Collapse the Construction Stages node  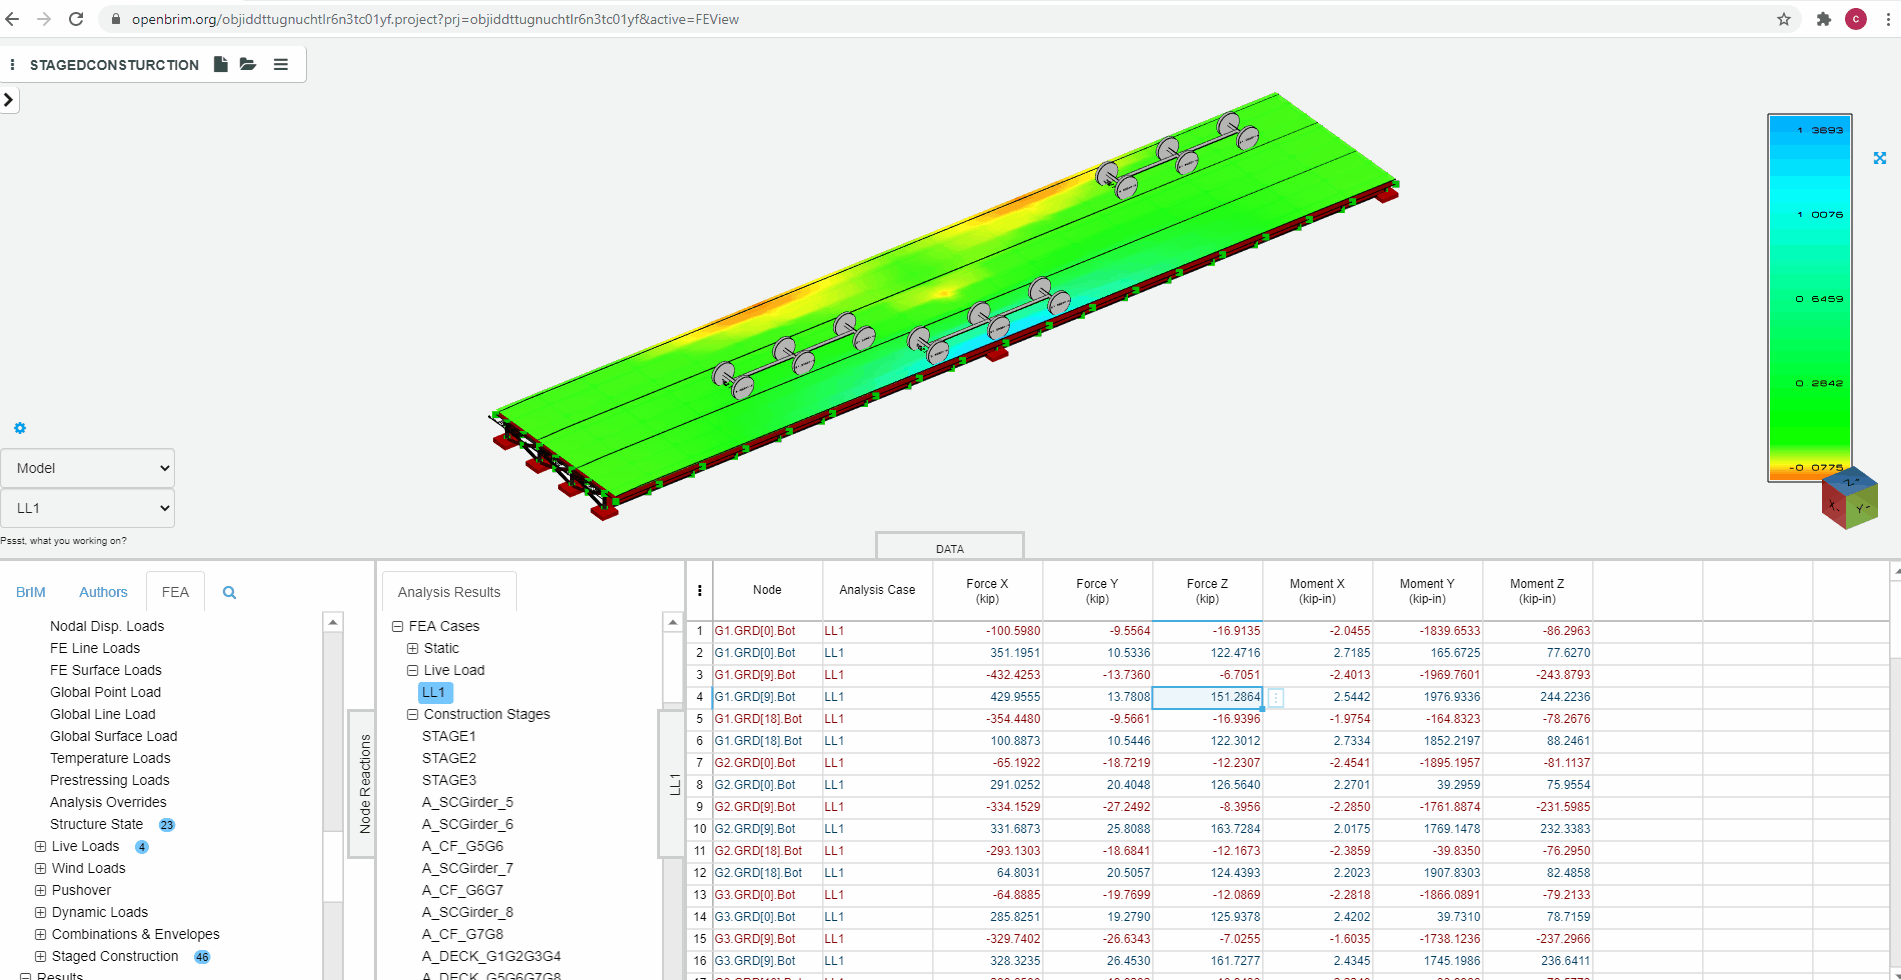click(412, 714)
